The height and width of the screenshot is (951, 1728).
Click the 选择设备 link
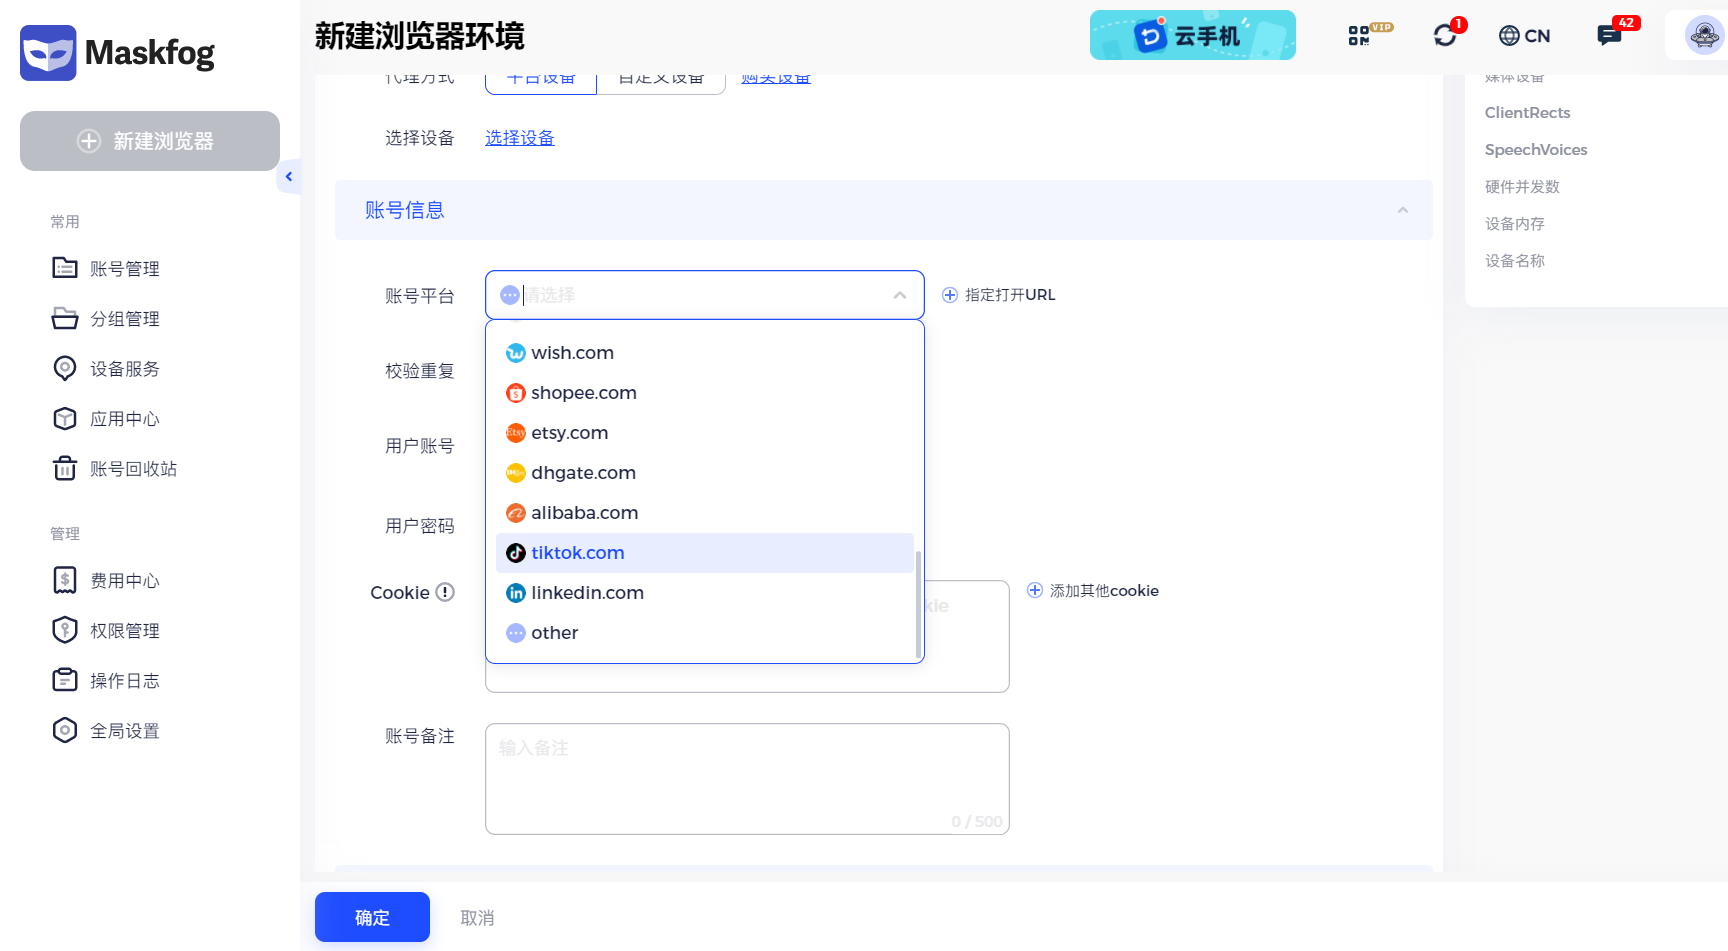point(519,138)
